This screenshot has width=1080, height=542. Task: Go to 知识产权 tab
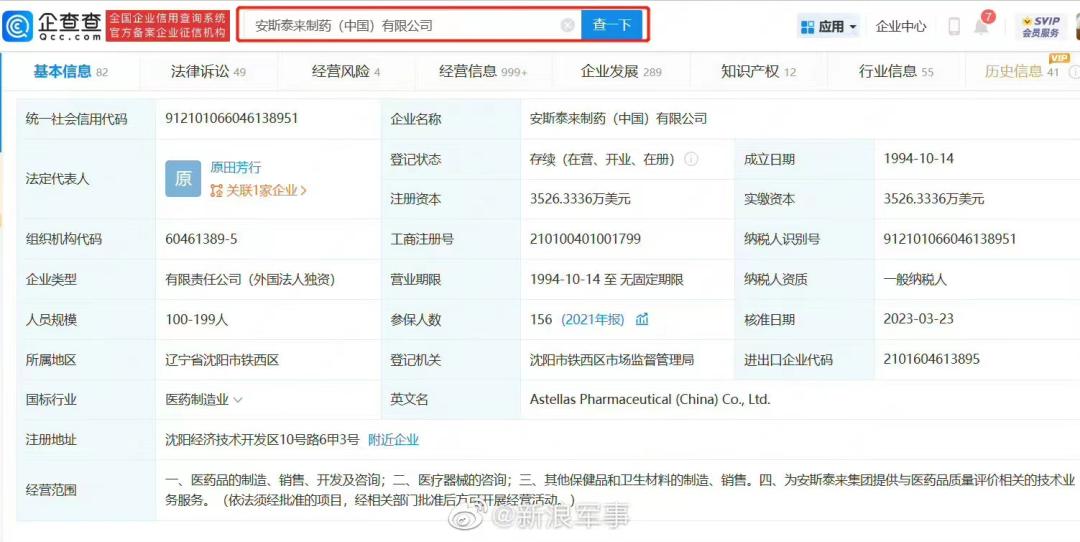pyautogui.click(x=758, y=71)
